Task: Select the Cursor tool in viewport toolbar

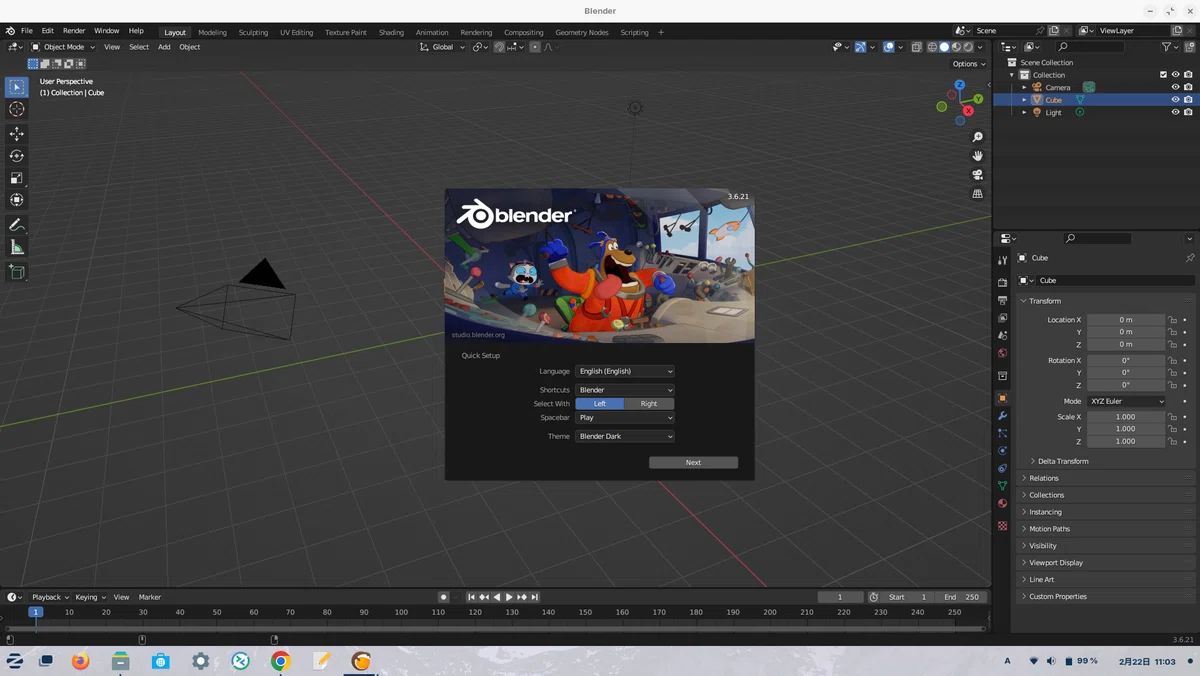Action: pos(17,109)
